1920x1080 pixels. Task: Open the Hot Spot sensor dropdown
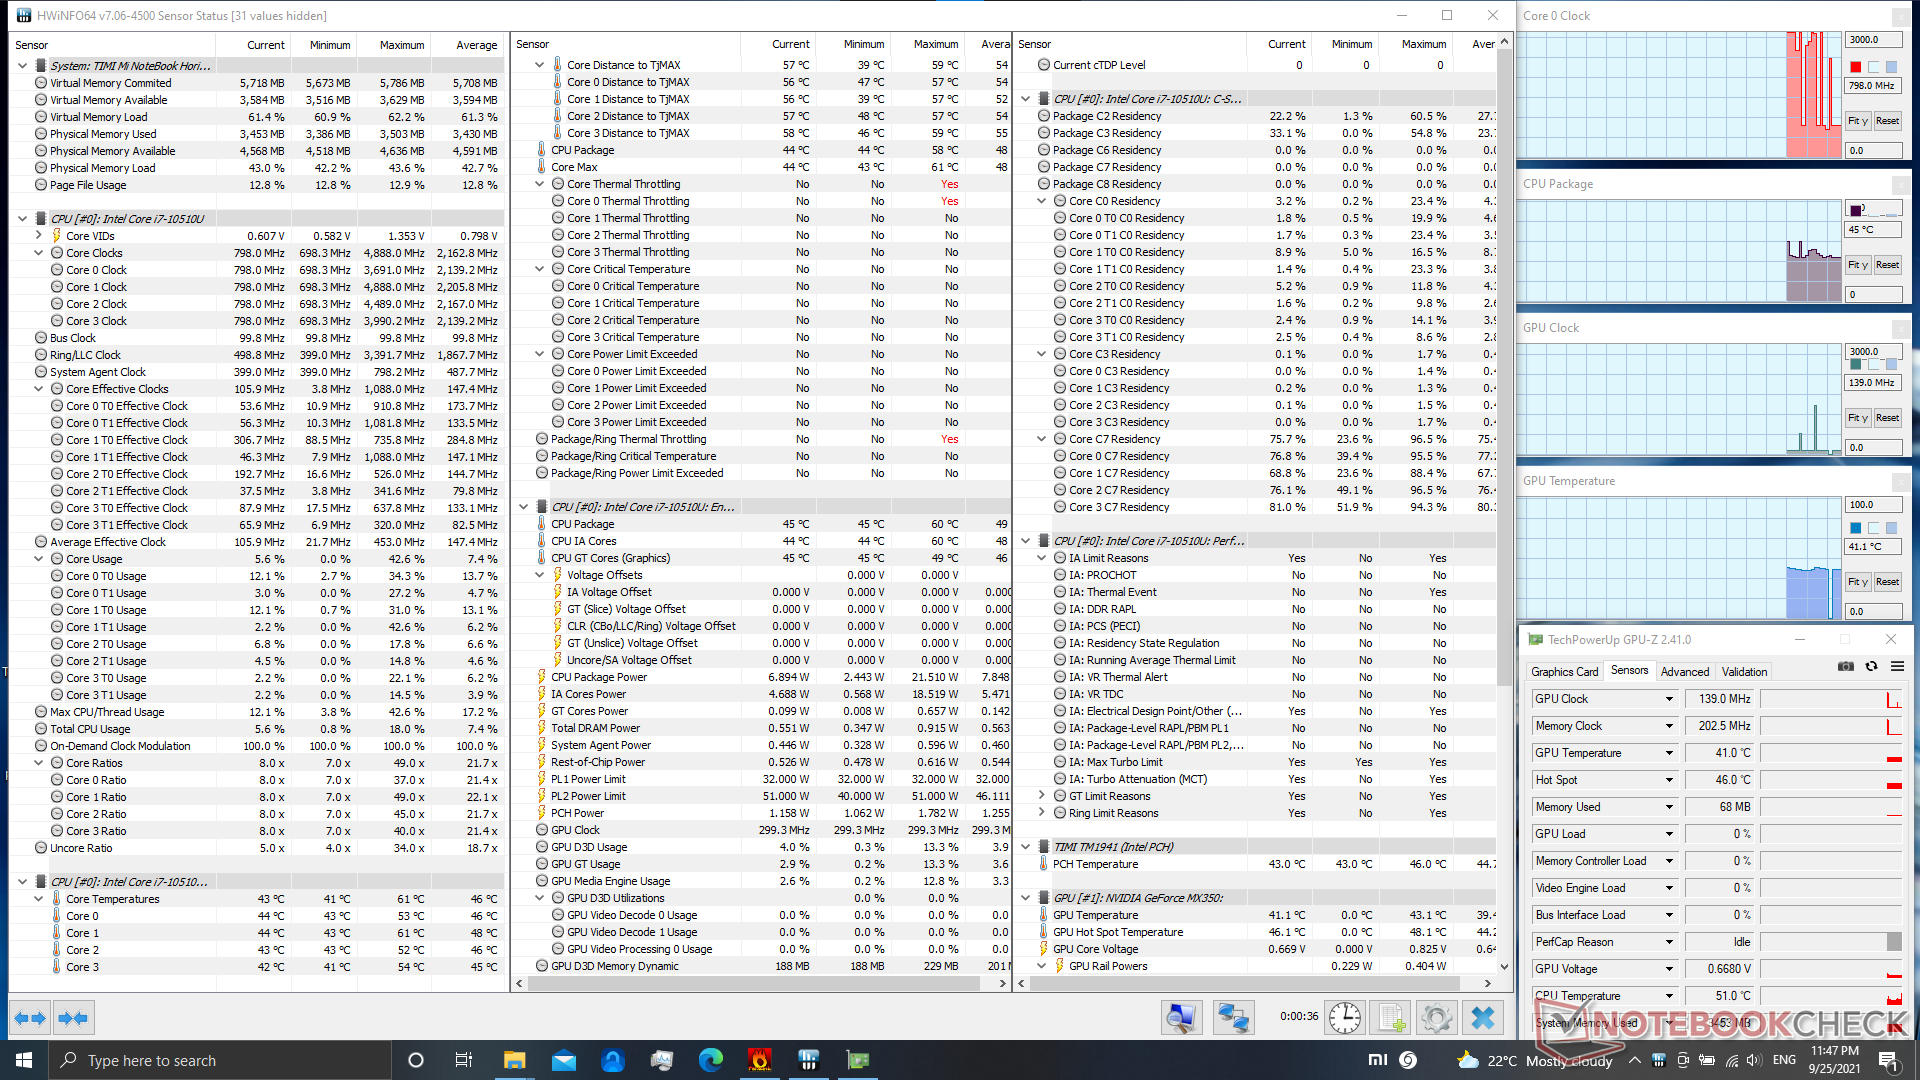tap(1669, 780)
